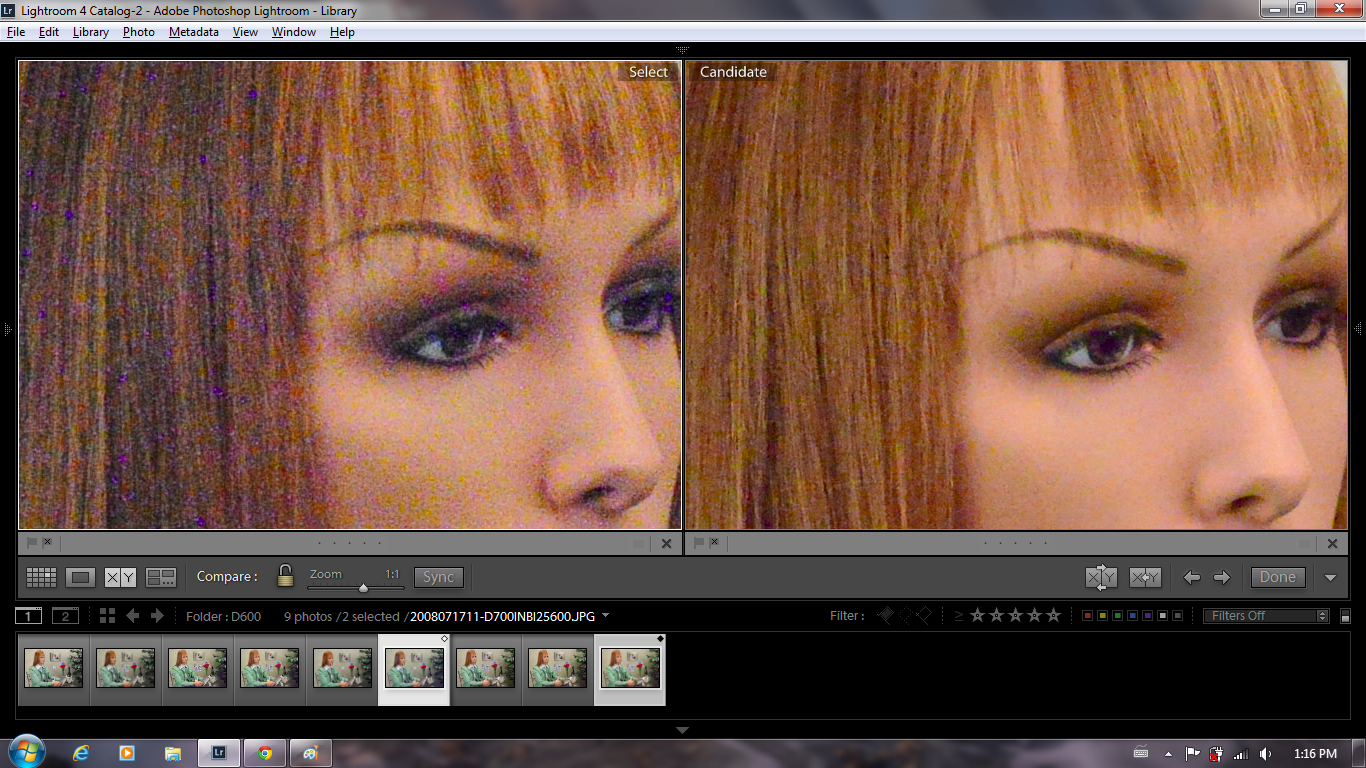Screen dimensions: 1366x768
Task: Expand extra options beside Done button
Action: click(1330, 577)
